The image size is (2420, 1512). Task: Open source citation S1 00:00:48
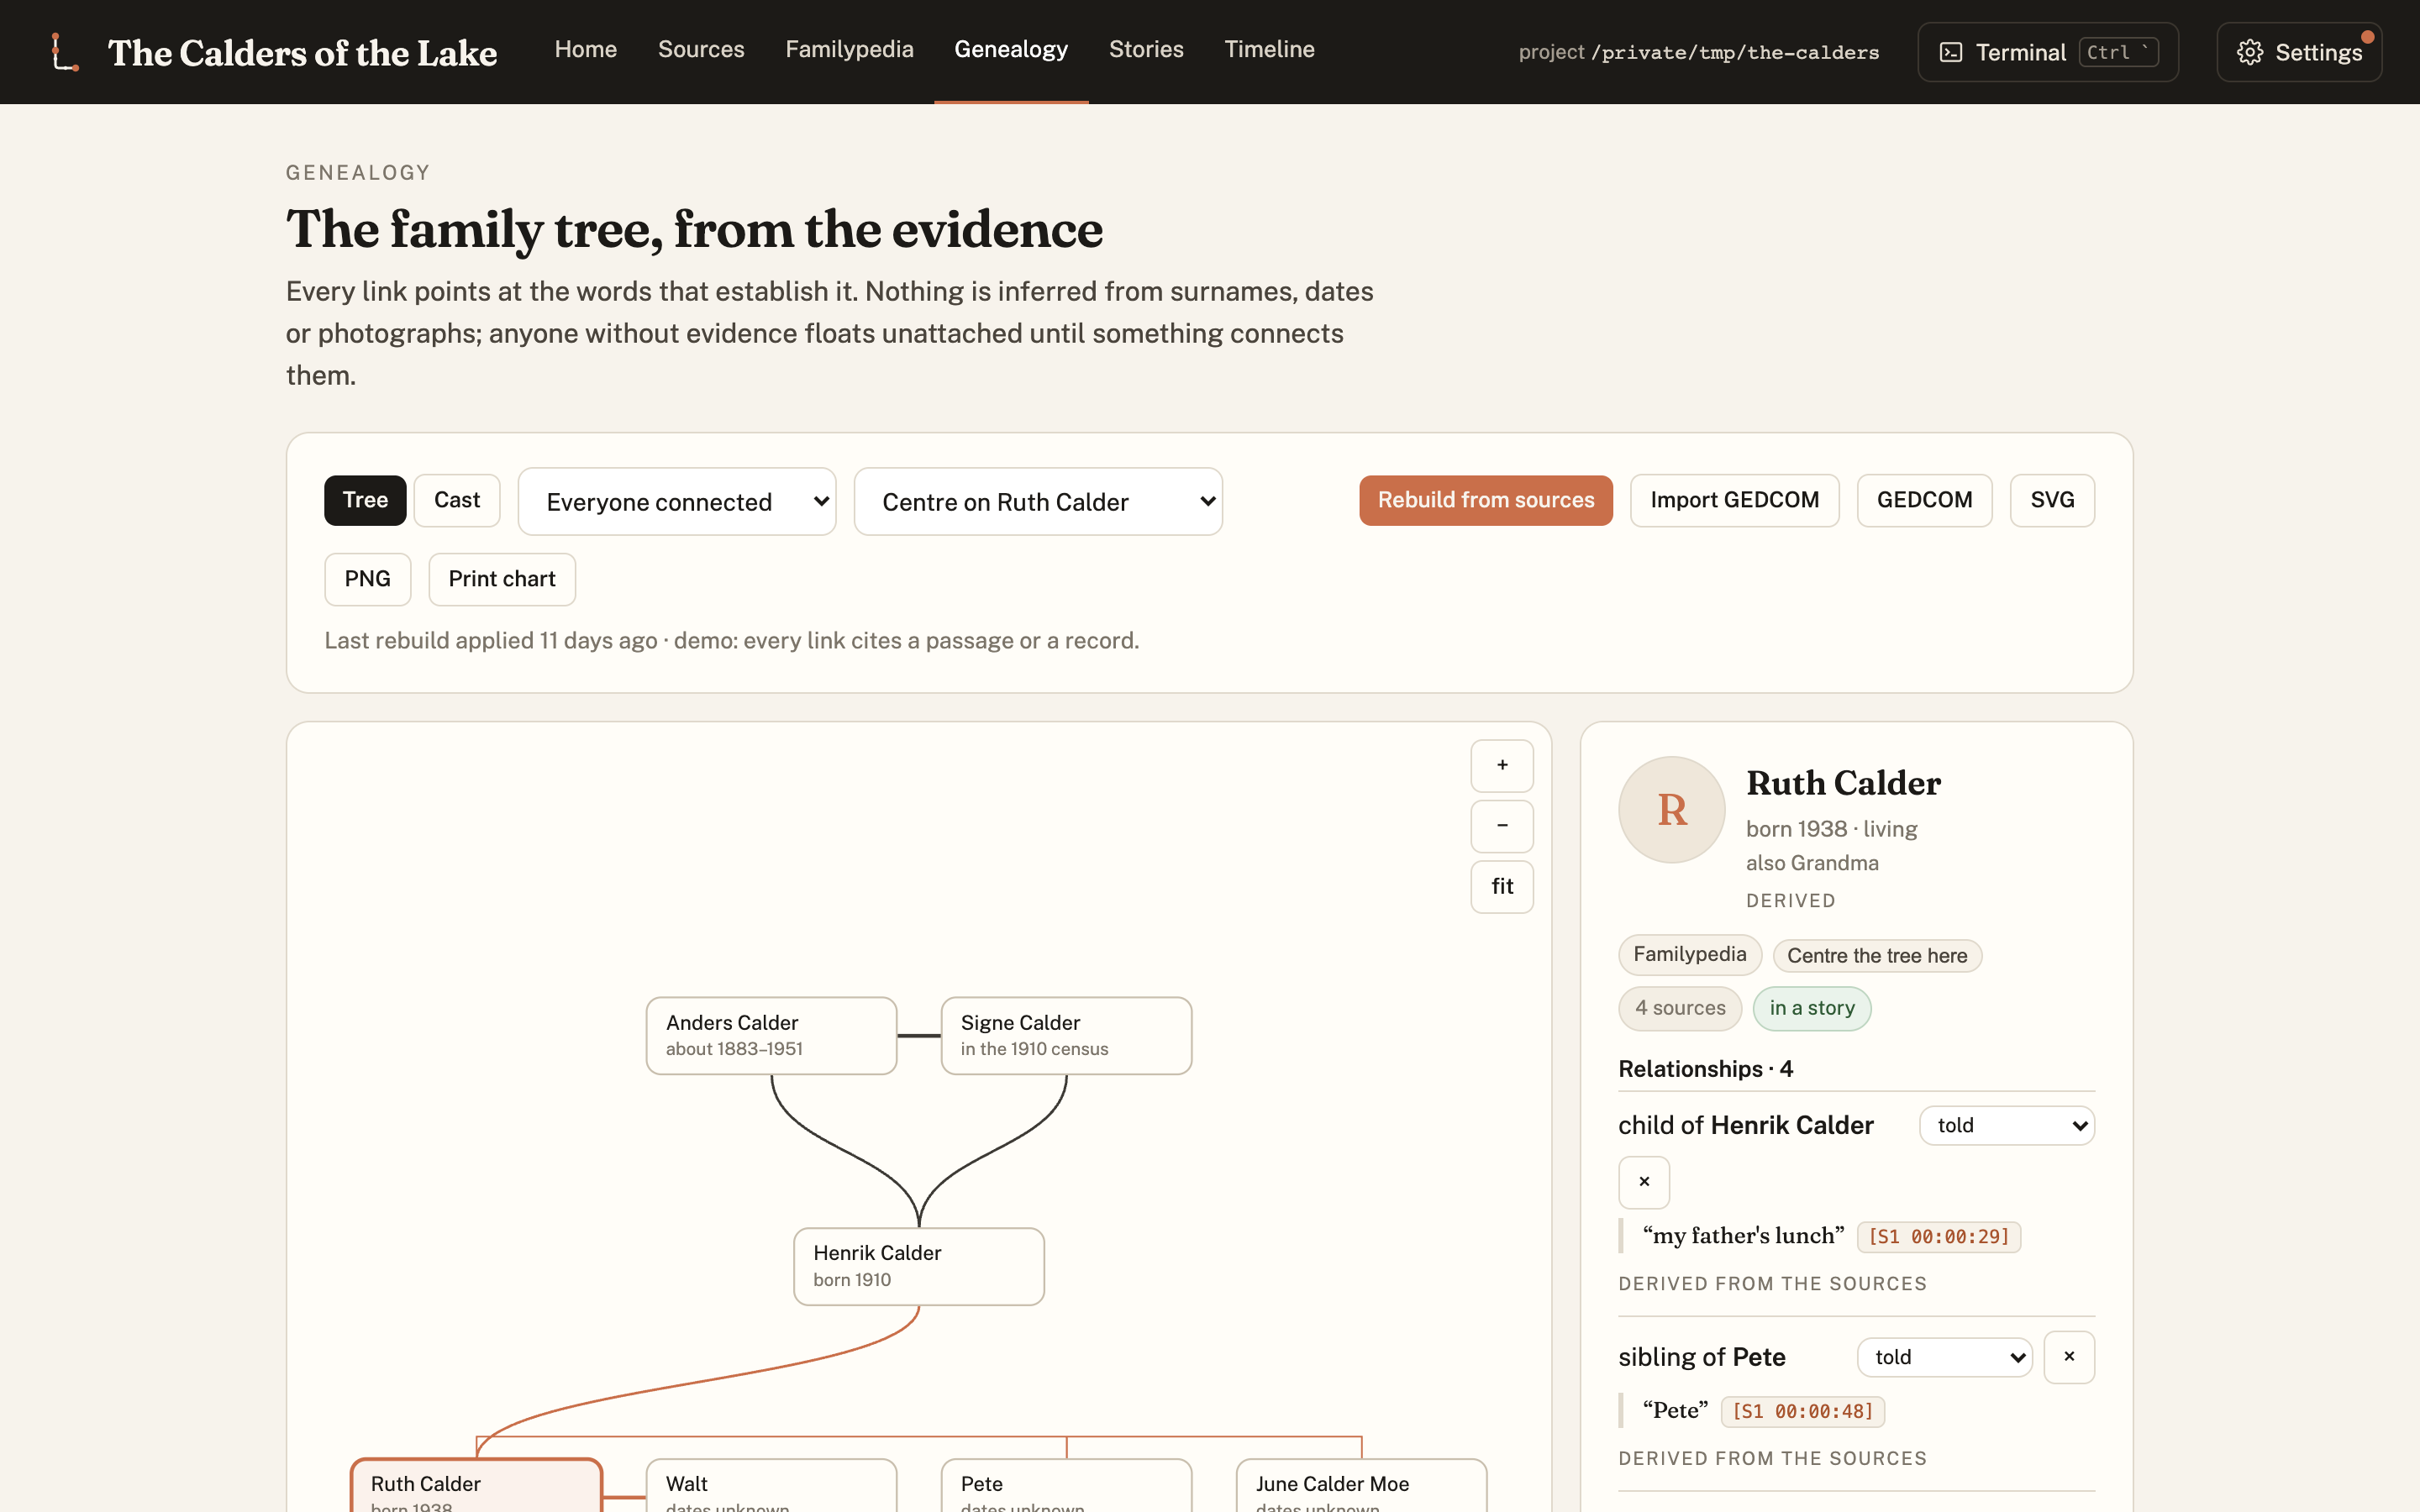[x=1802, y=1412]
